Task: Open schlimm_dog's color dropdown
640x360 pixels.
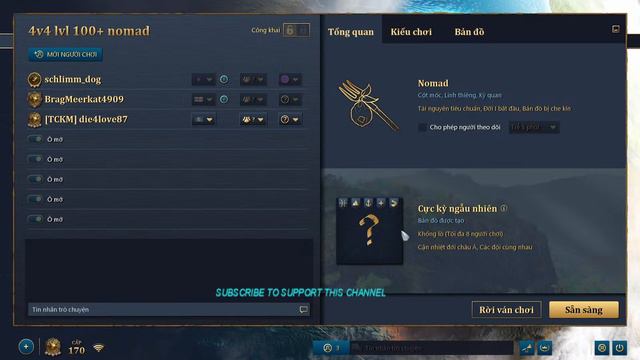Action: point(290,79)
